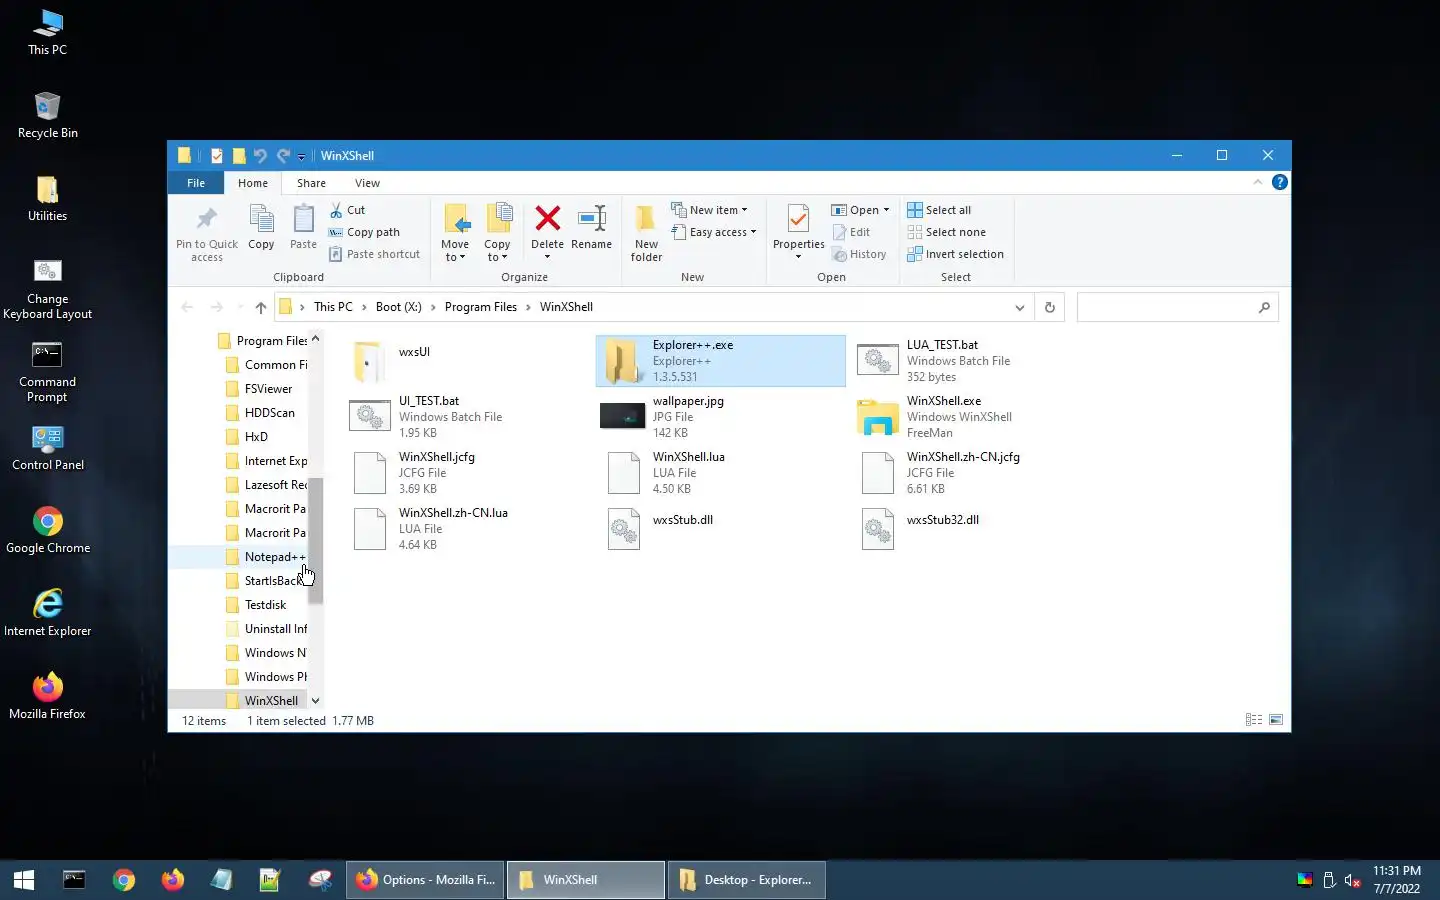
Task: Click This PC in the breadcrumb
Action: (x=333, y=307)
